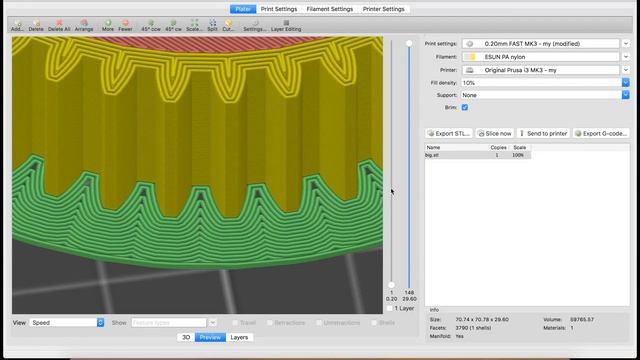This screenshot has width=640, height=360.
Task: Enable the 1 Layer checkbox
Action: [x=390, y=308]
